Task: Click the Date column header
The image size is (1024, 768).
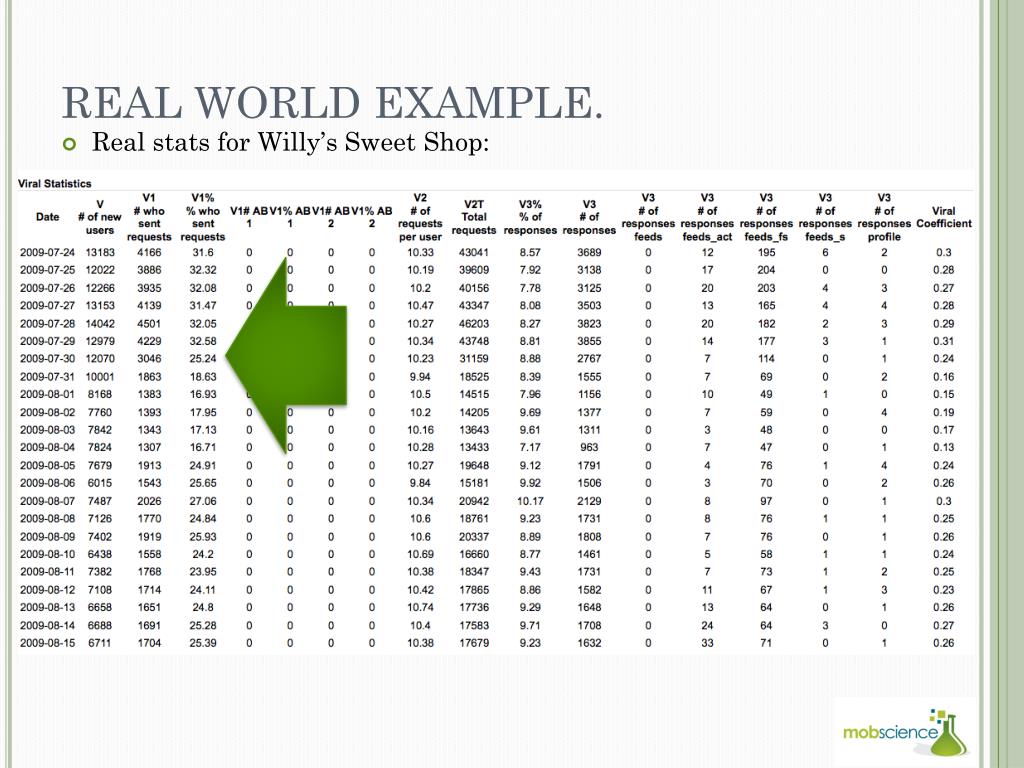Action: (x=47, y=217)
